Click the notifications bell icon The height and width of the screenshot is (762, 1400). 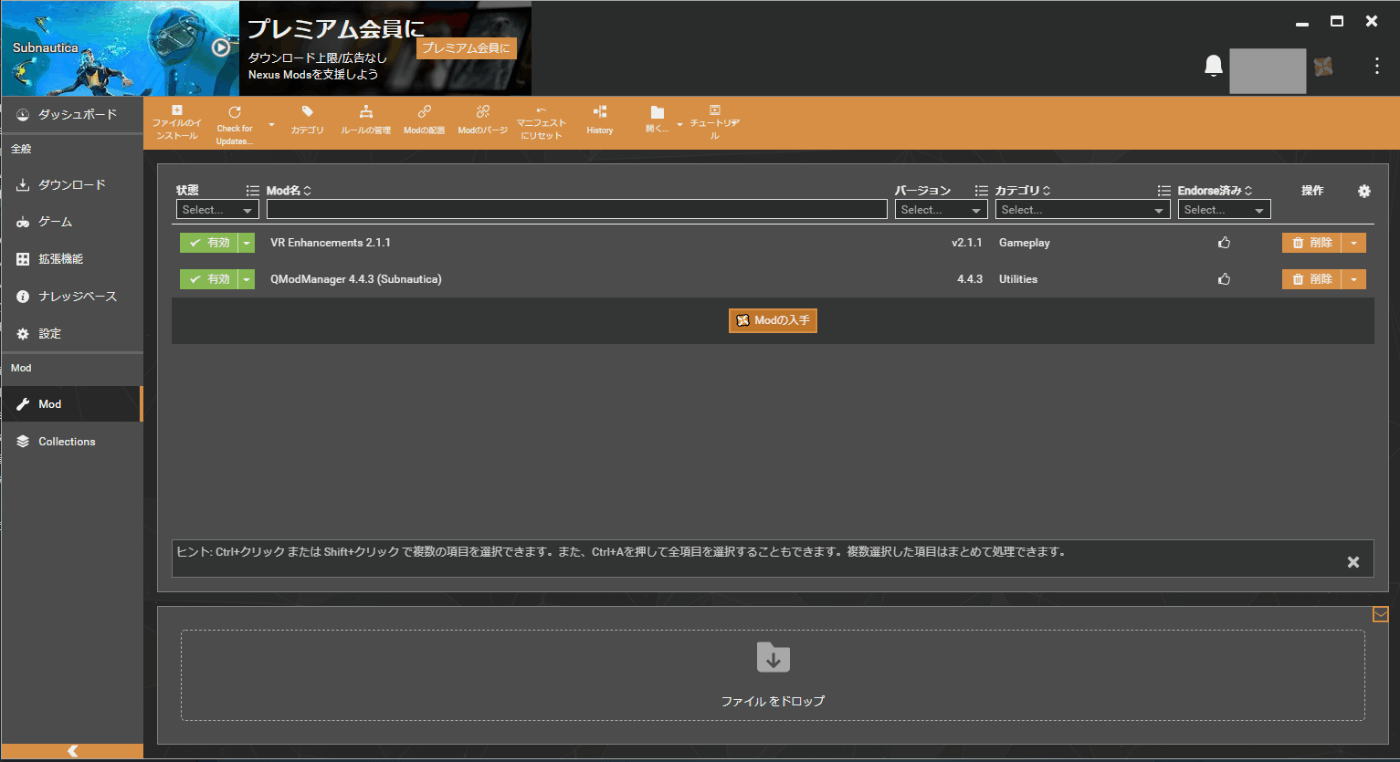(x=1213, y=67)
